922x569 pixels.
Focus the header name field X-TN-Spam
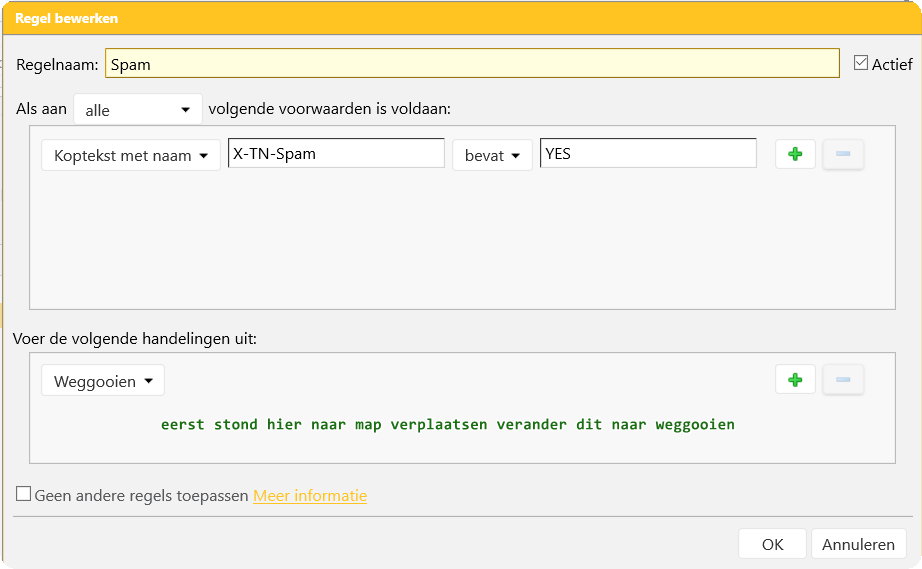click(x=336, y=154)
